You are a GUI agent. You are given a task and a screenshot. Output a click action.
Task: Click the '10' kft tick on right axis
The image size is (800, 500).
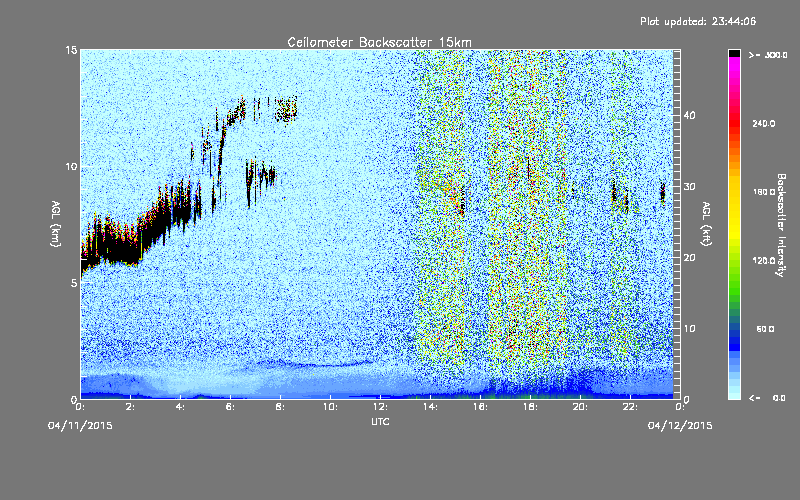pos(689,329)
